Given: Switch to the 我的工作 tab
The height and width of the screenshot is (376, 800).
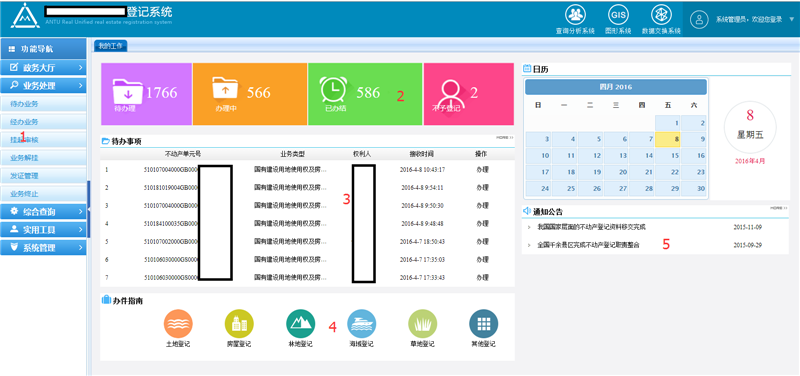Looking at the screenshot, I should (111, 46).
